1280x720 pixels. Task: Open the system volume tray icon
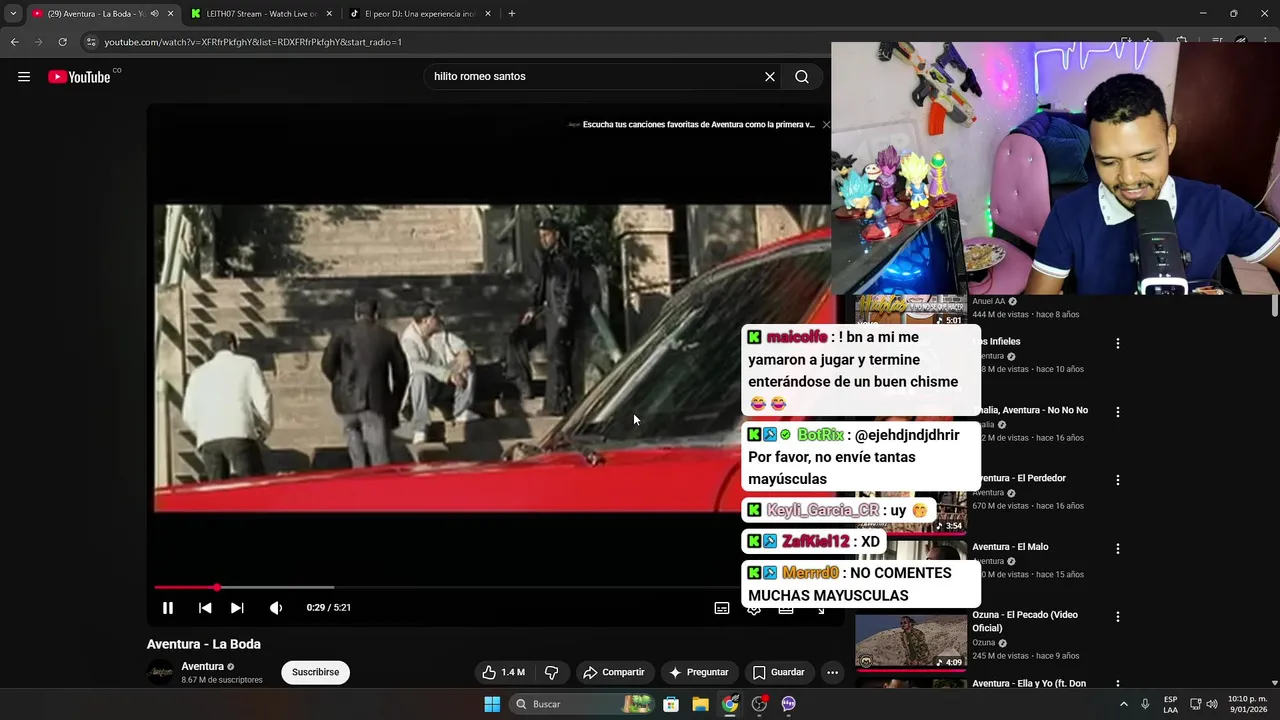tap(1212, 704)
